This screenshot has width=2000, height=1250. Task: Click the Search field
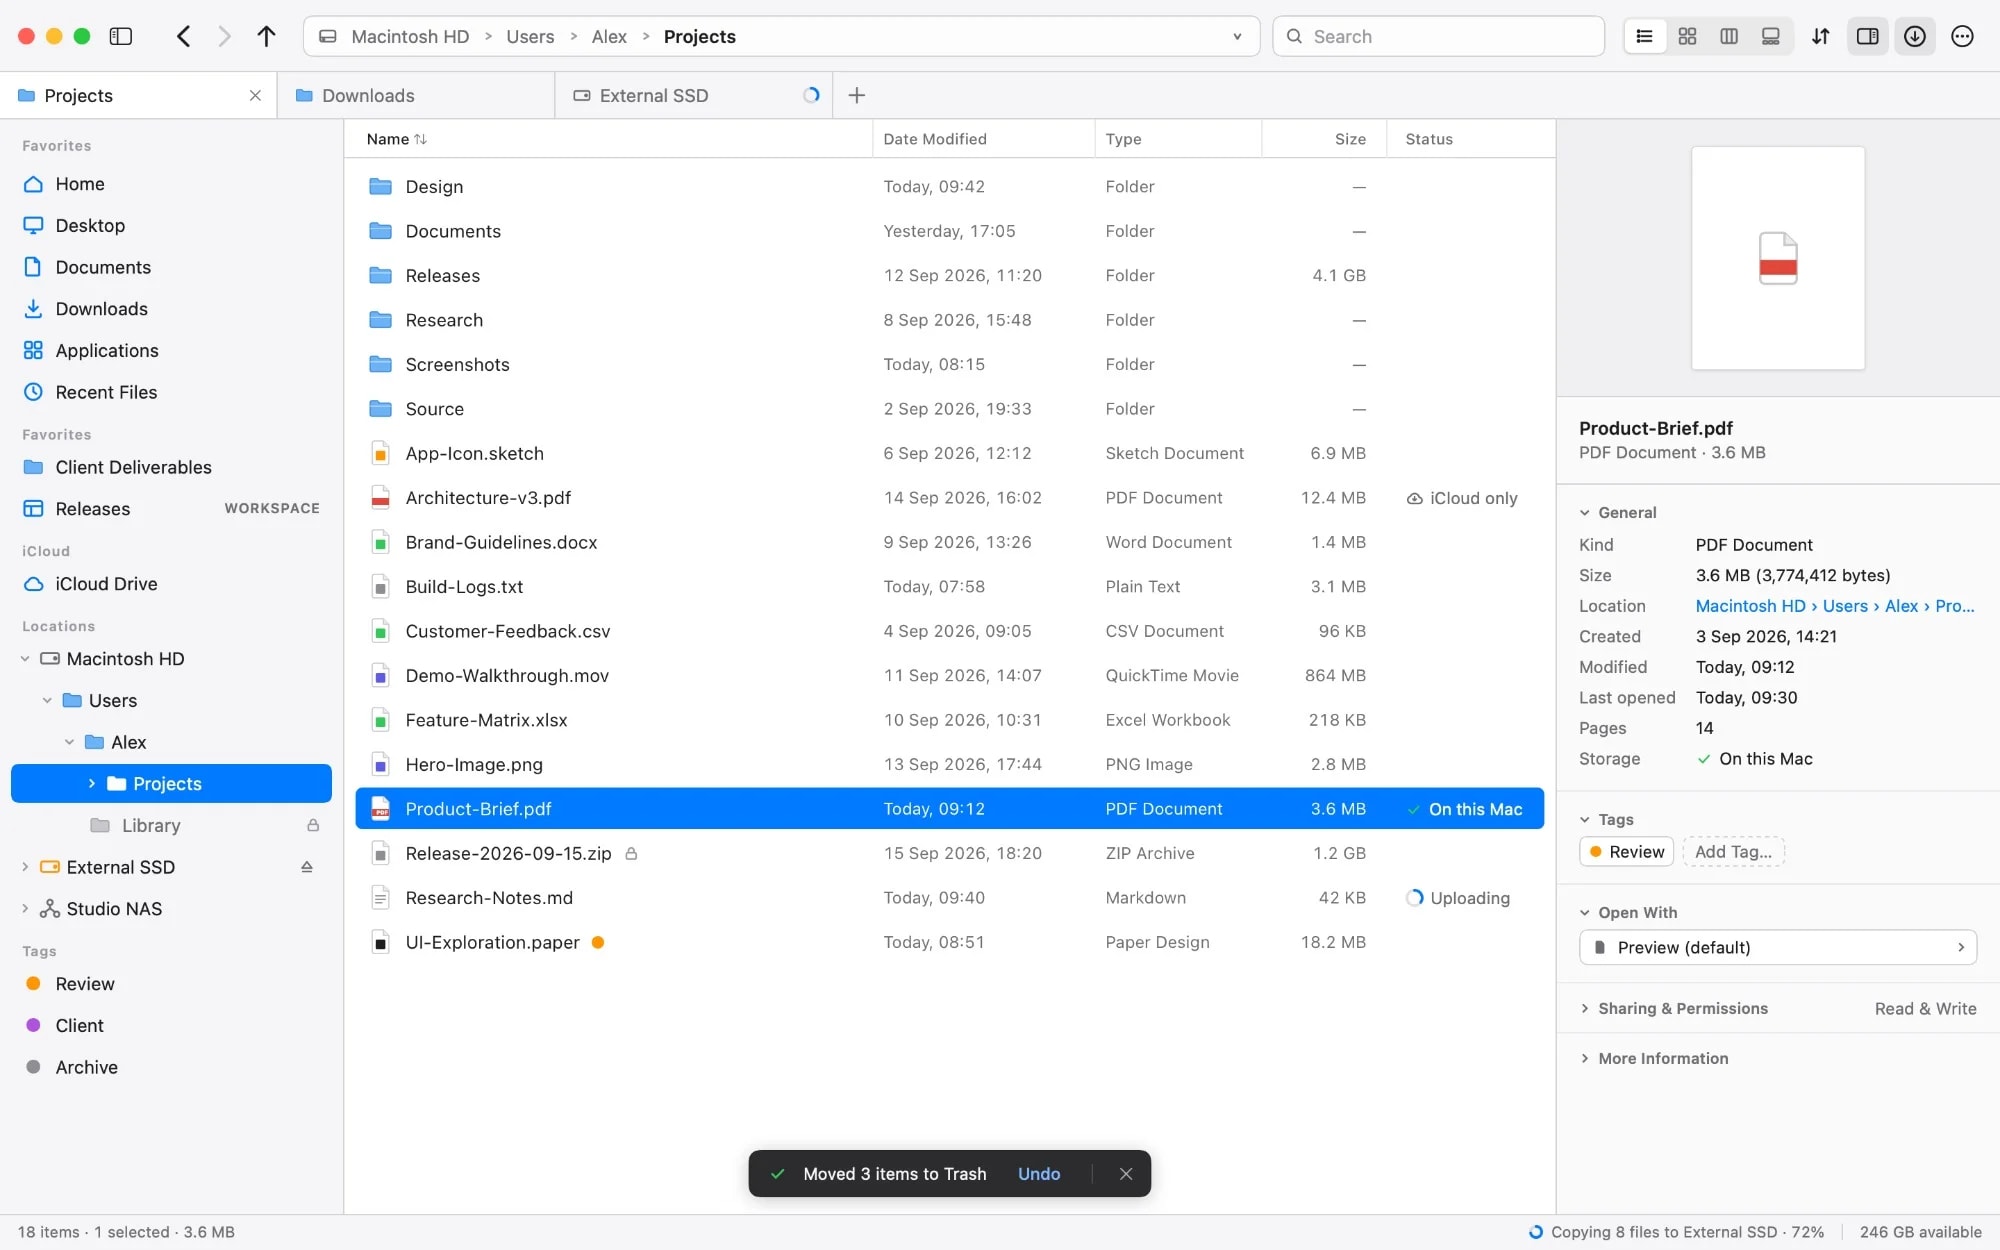[x=1438, y=36]
